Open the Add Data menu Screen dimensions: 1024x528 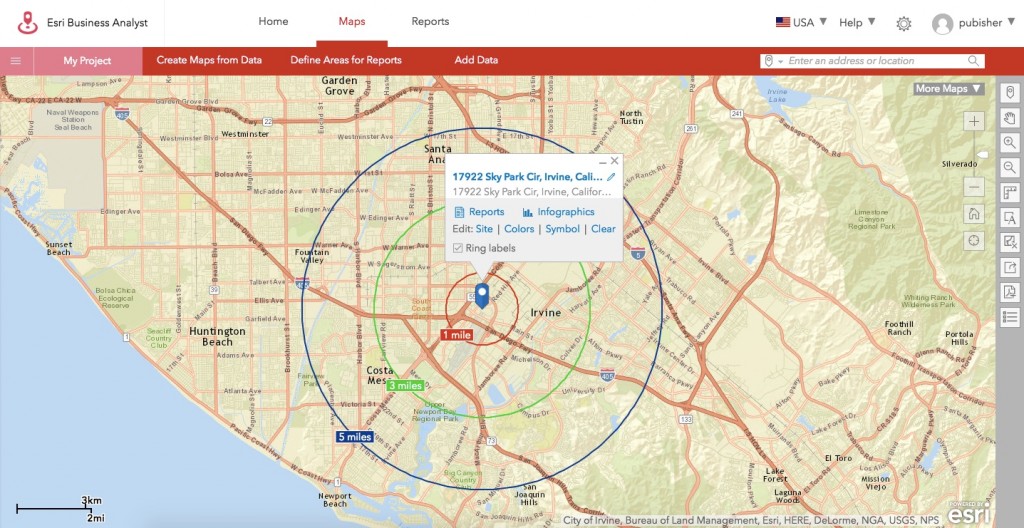pos(476,60)
